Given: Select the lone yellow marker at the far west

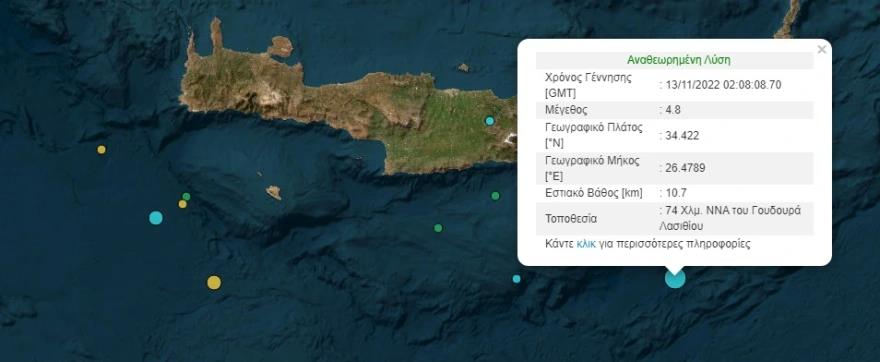Looking at the screenshot, I should tap(102, 149).
